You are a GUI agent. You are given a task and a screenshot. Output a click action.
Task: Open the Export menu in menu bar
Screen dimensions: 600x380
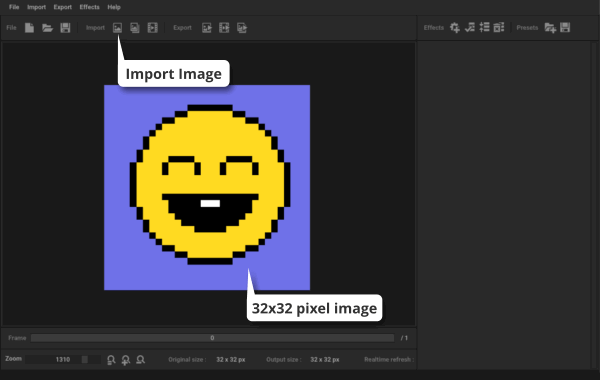click(62, 7)
